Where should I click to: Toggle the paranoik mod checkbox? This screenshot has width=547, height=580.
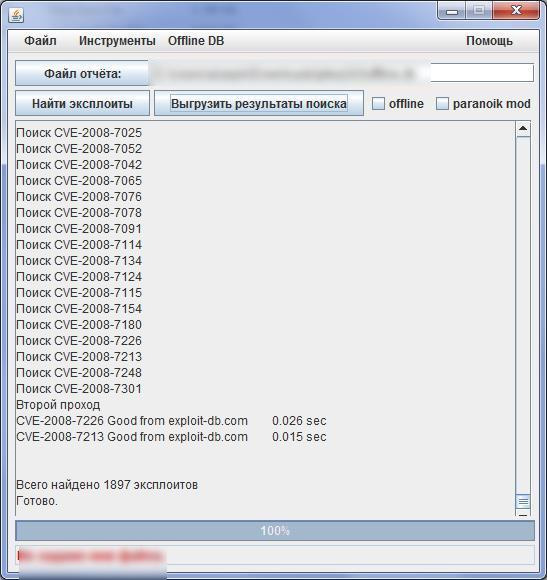442,104
